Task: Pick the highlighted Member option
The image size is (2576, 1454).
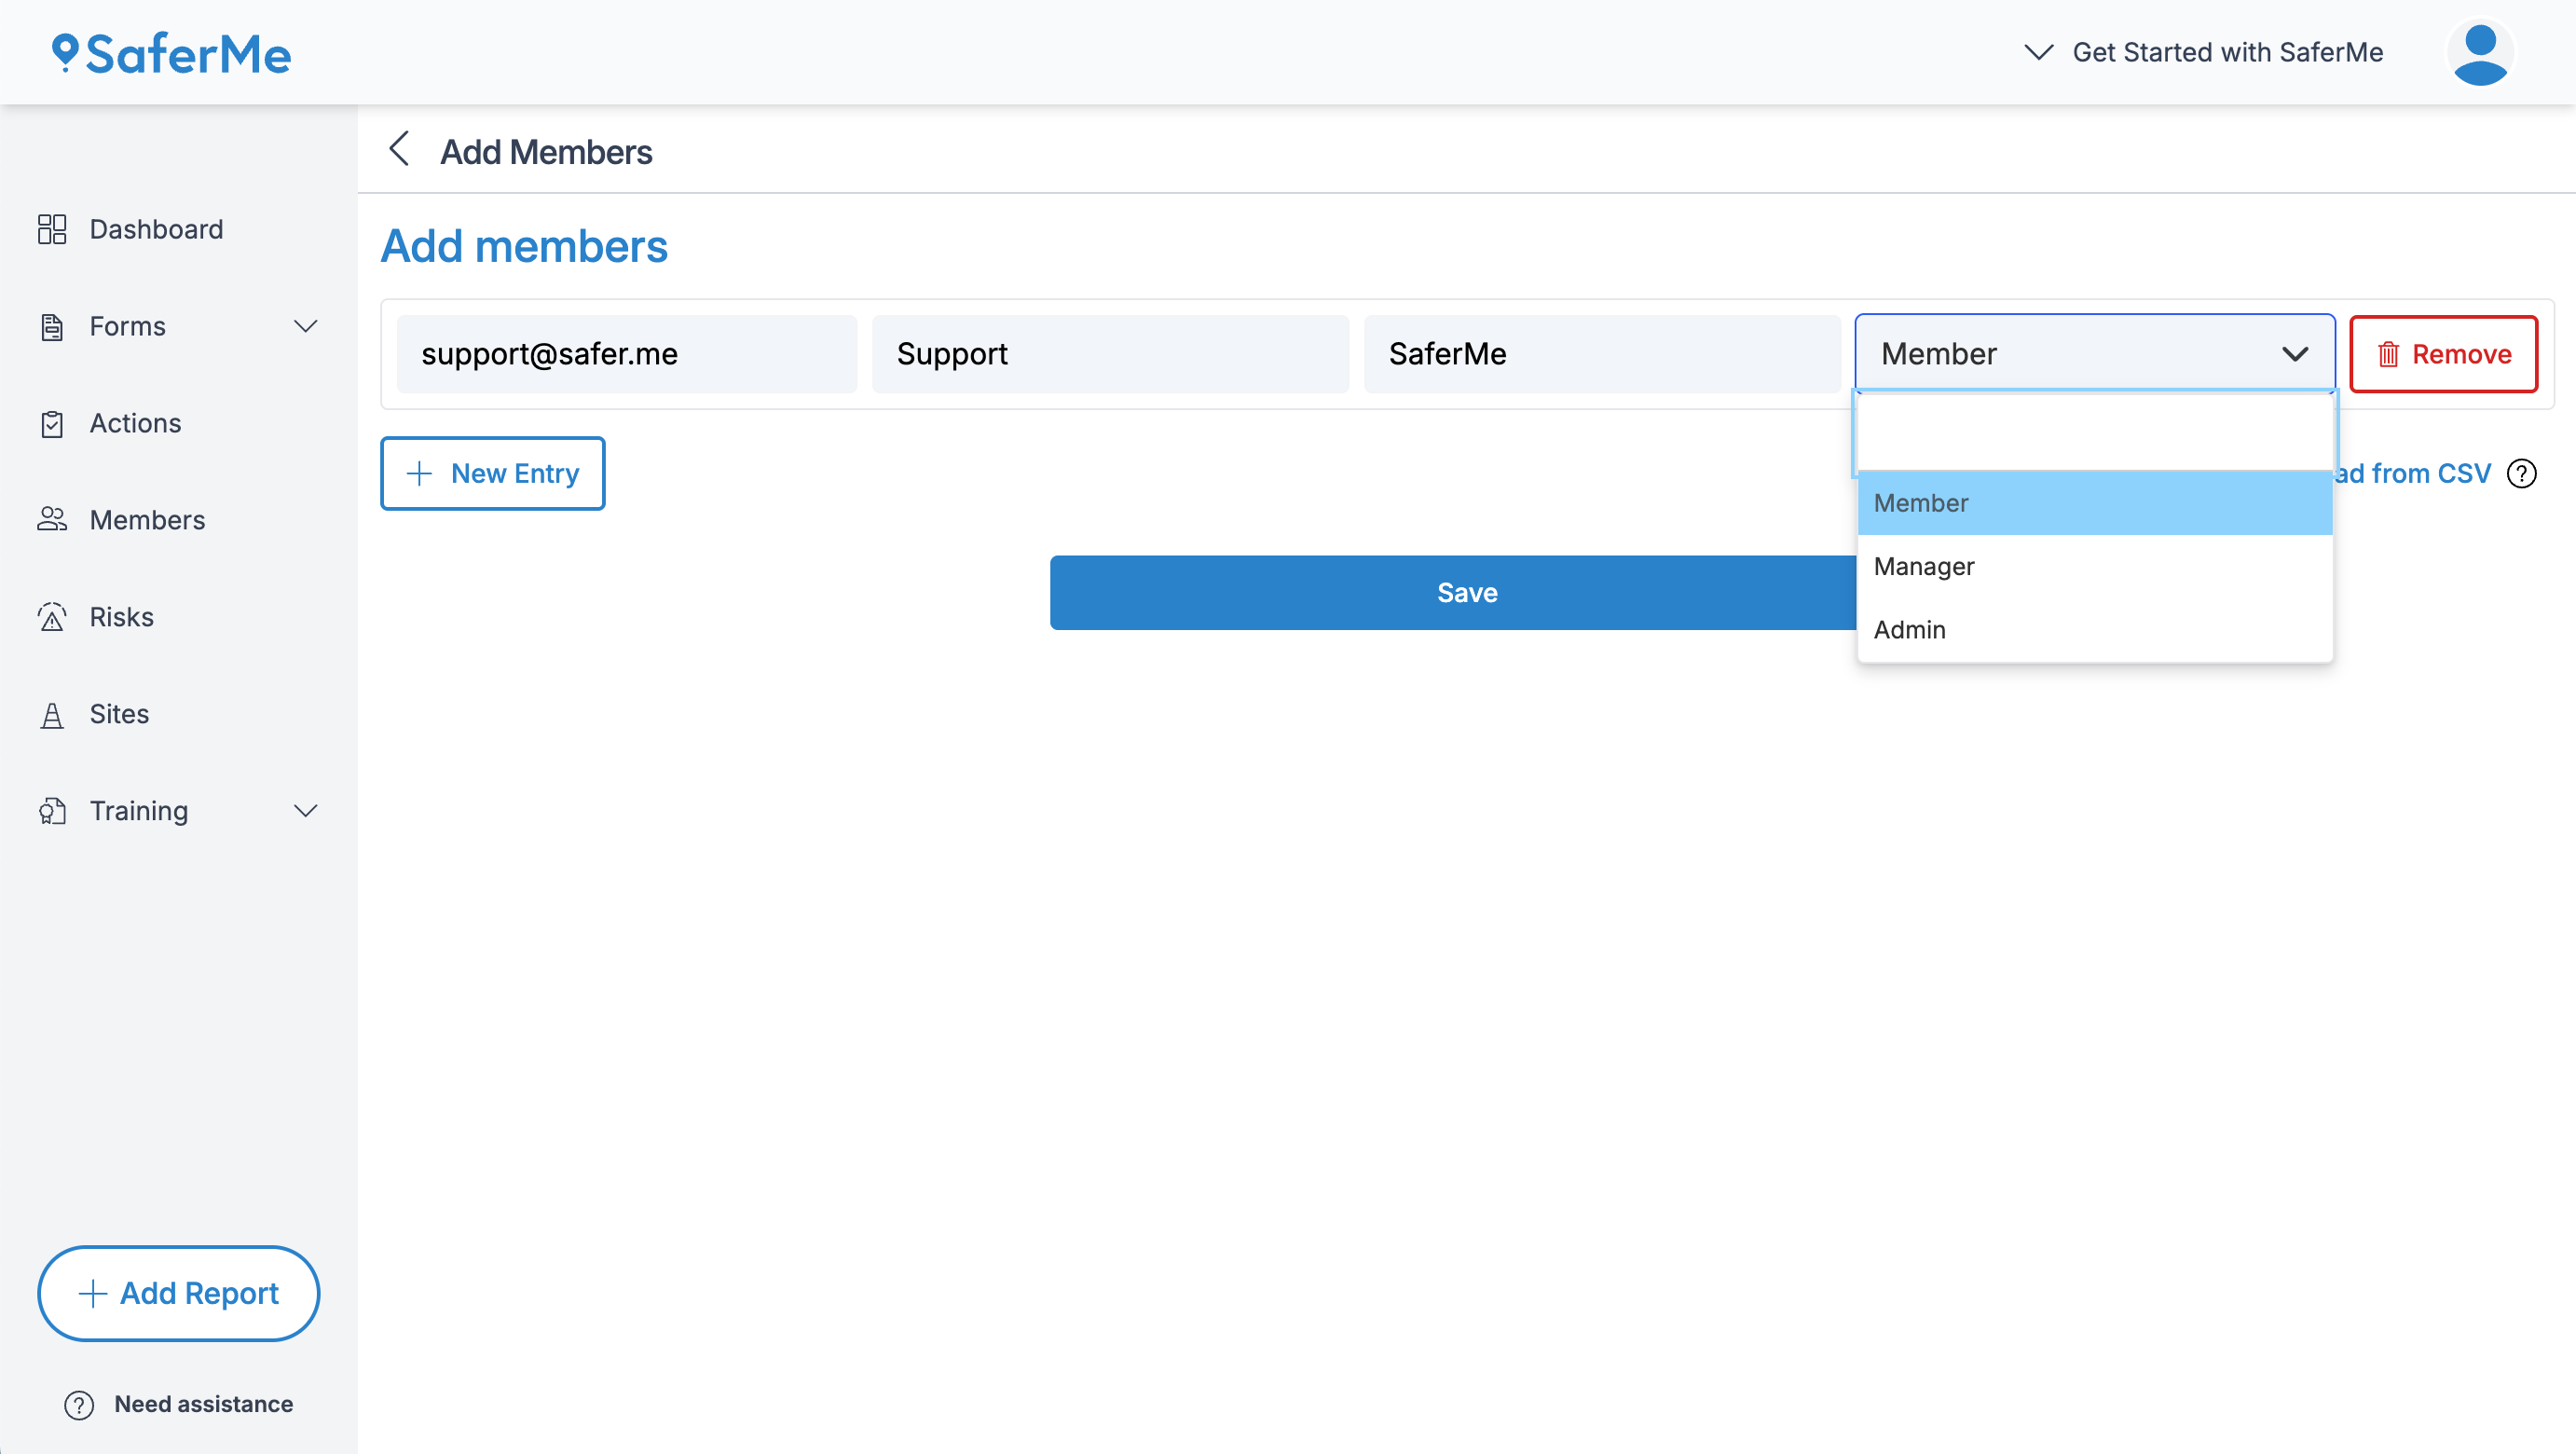Action: click(1920, 503)
